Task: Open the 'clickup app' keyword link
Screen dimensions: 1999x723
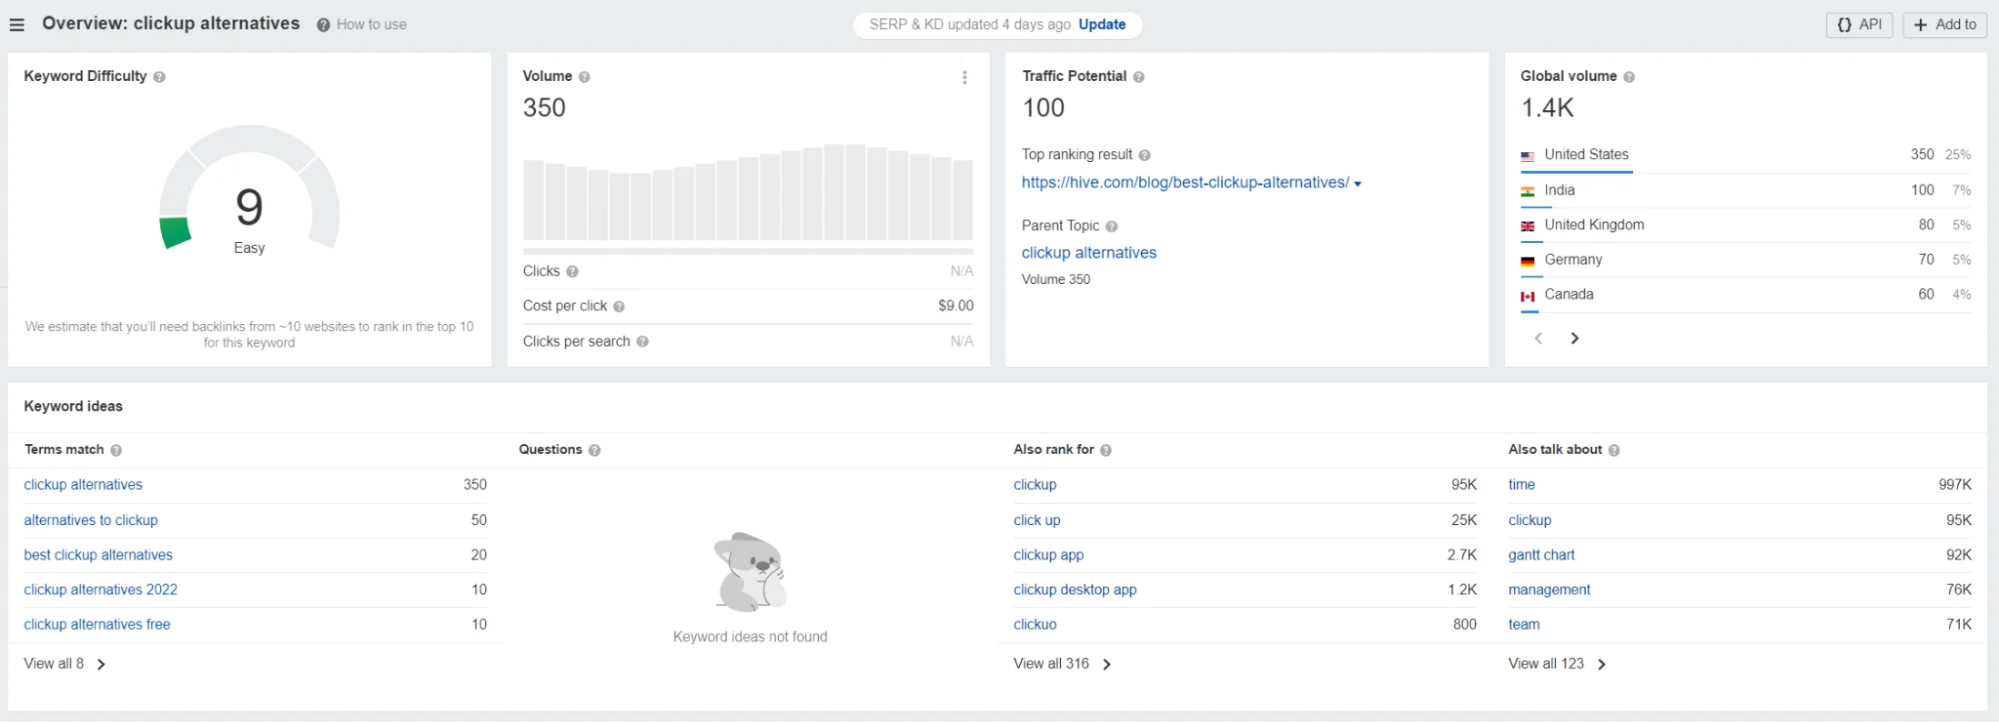Action: pos(1048,555)
